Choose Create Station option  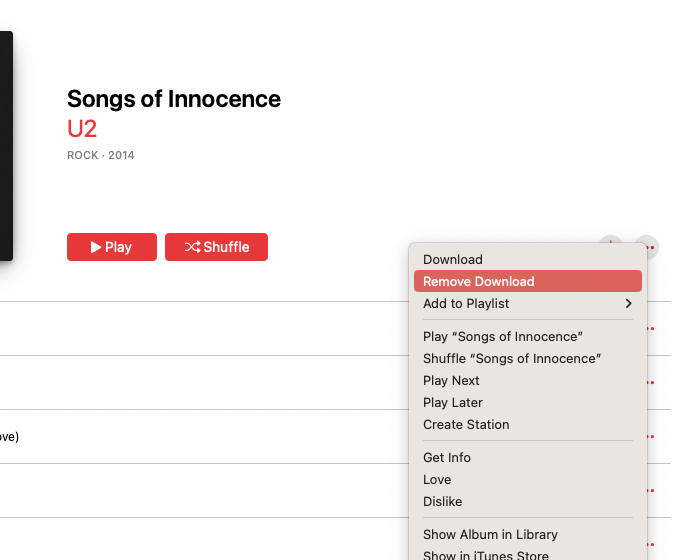[x=528, y=424]
